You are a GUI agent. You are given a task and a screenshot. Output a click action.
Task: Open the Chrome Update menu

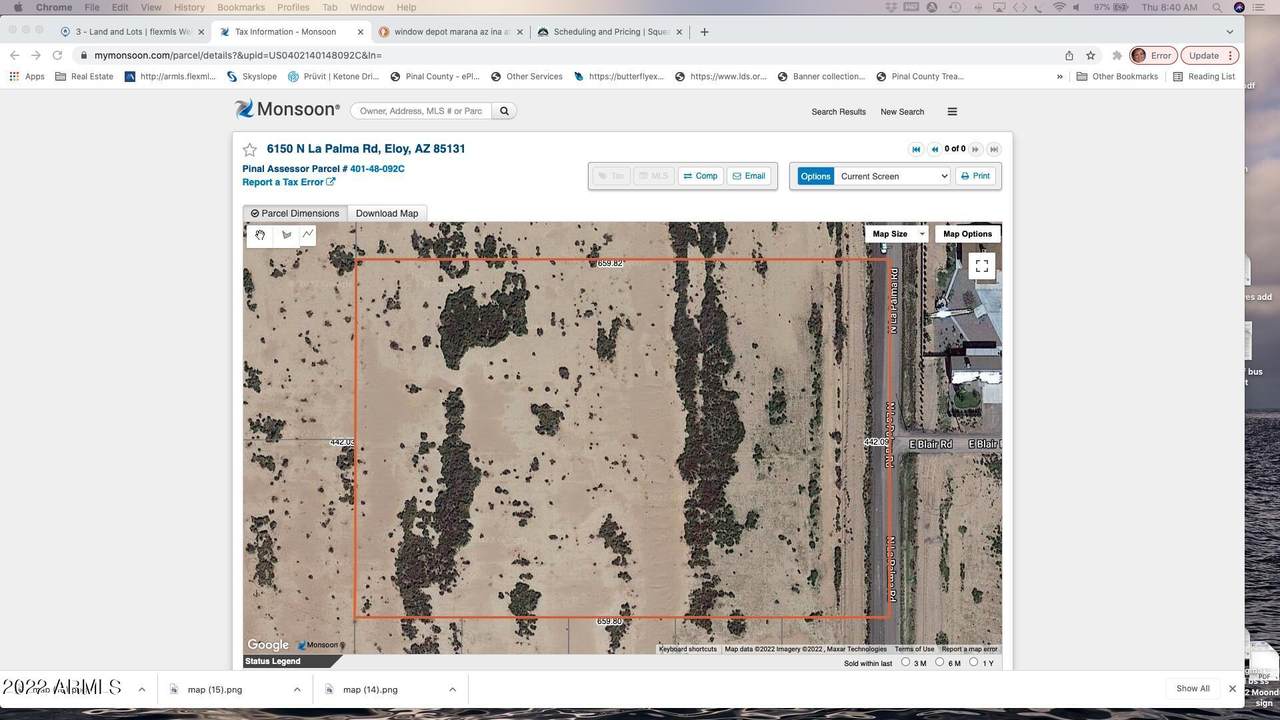pos(1210,56)
